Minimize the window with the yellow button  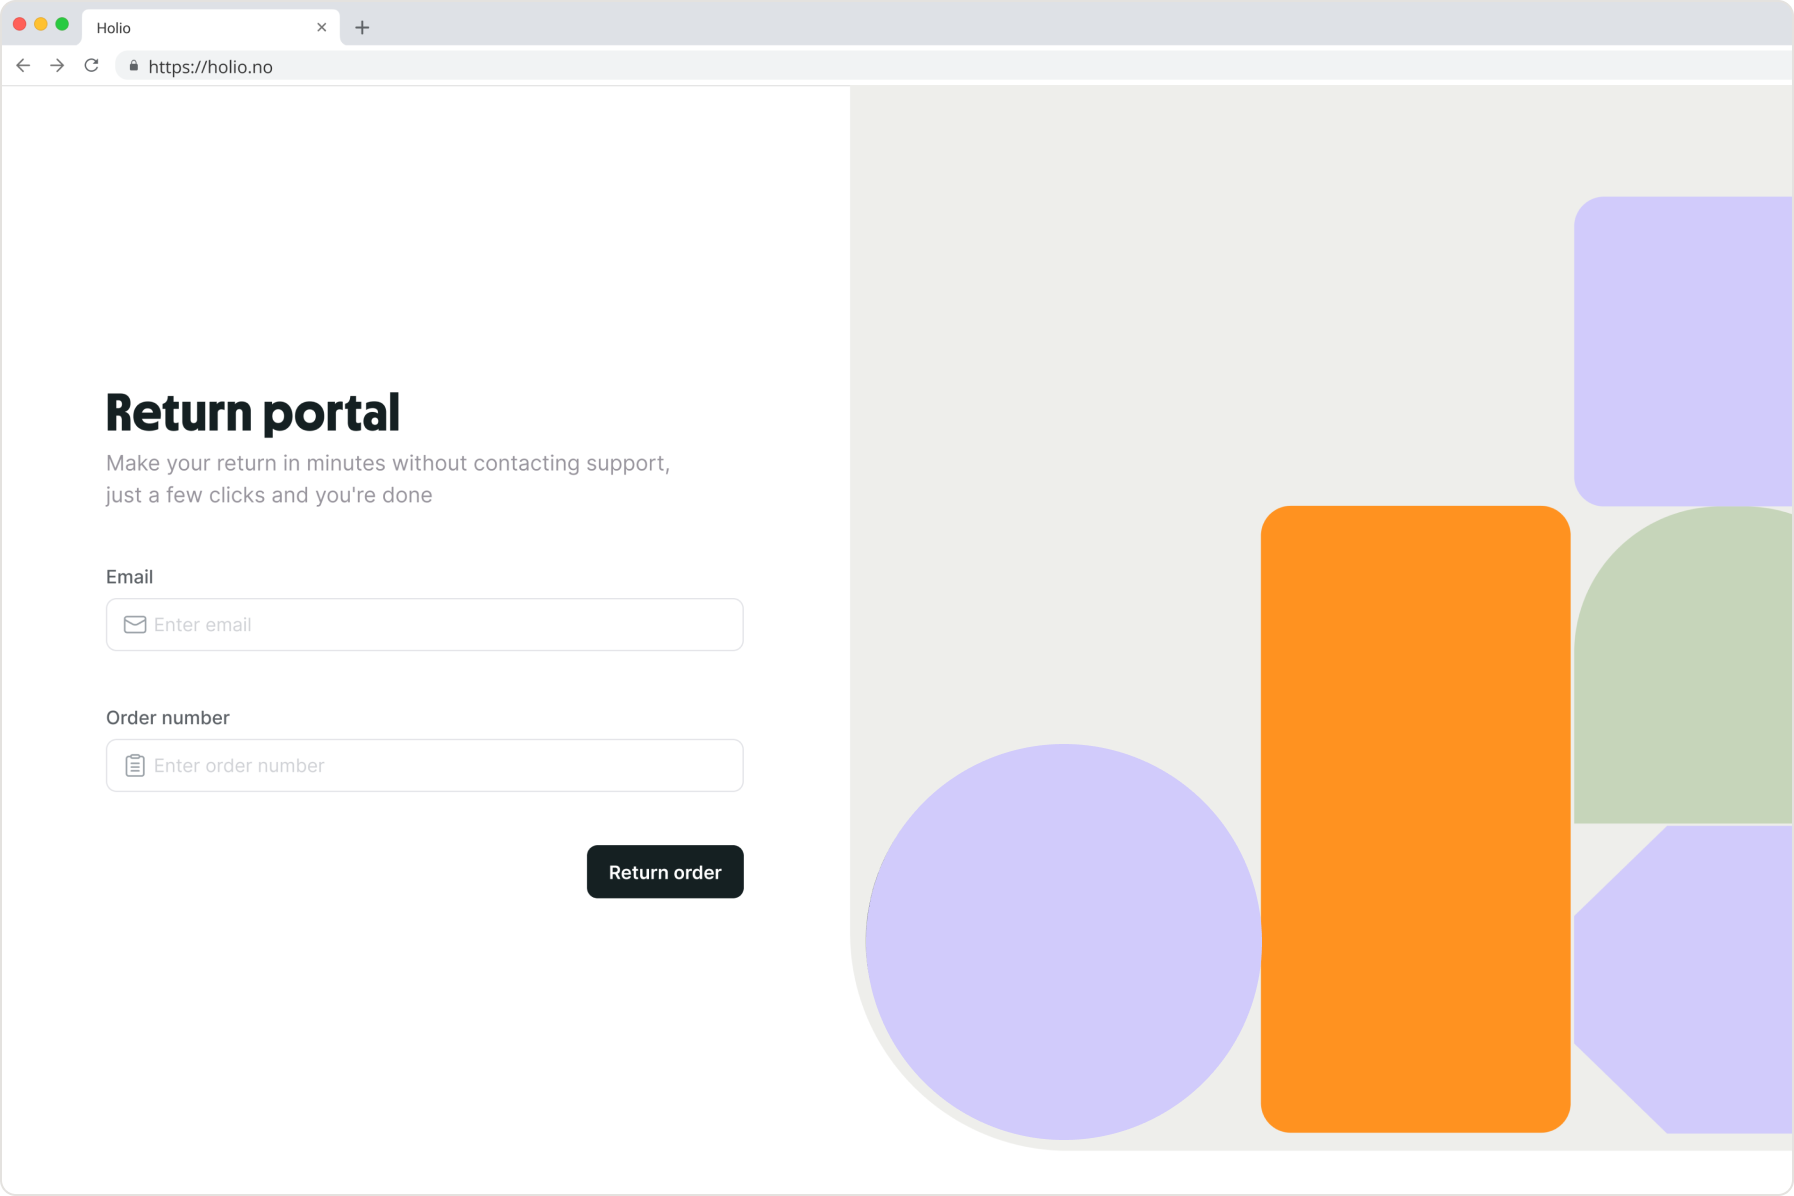click(41, 24)
